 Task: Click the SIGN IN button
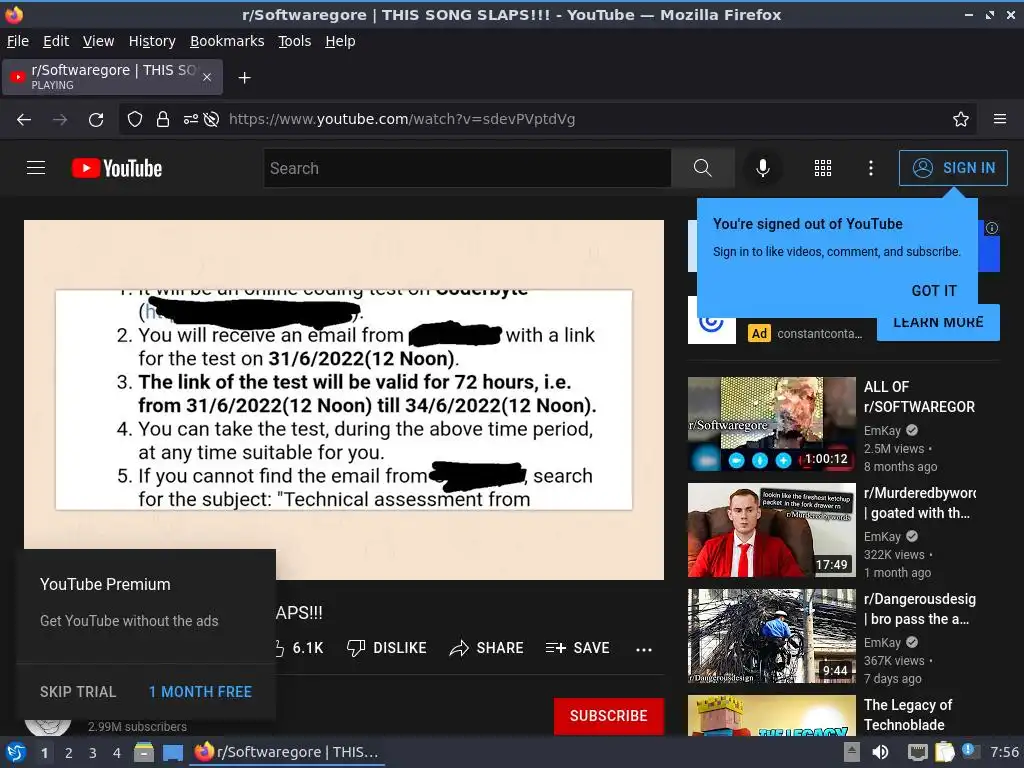[x=953, y=168]
